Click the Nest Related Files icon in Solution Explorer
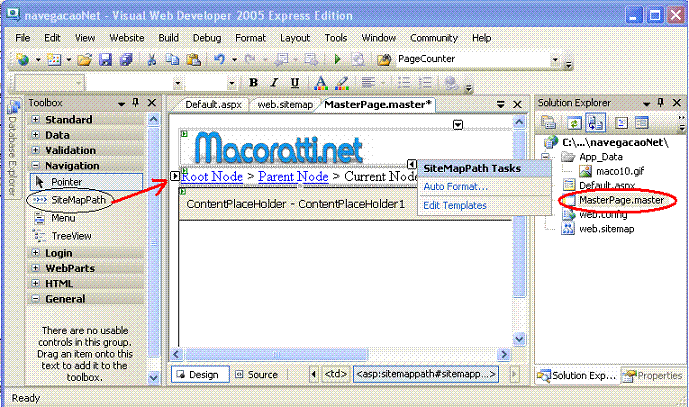689x407 pixels. point(595,123)
